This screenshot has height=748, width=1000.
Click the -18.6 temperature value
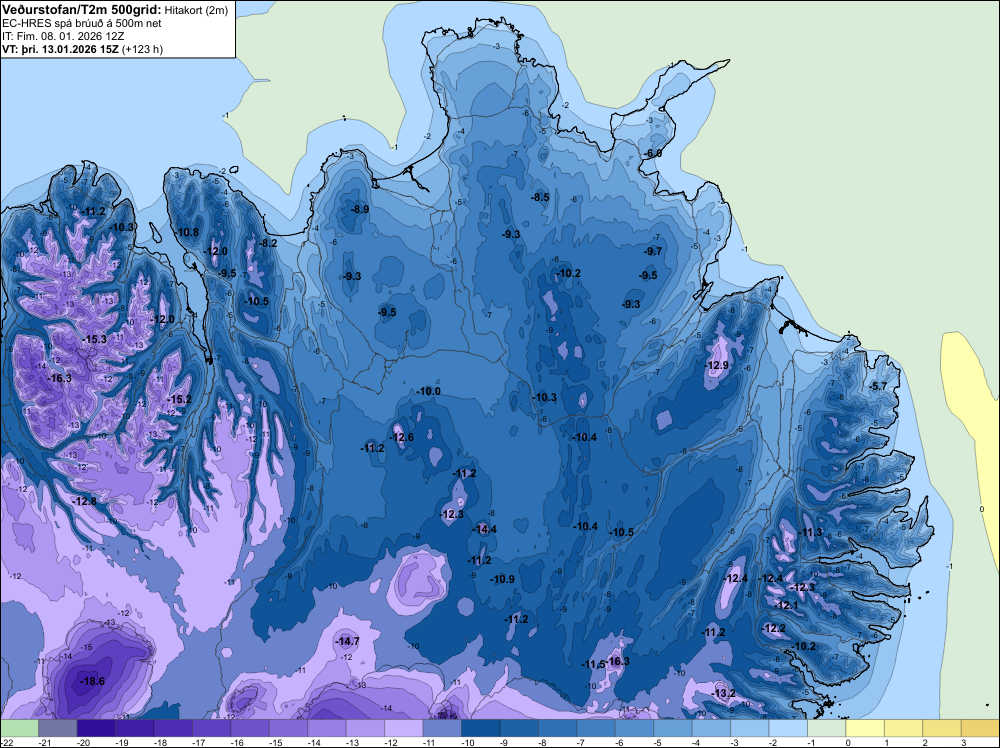point(92,681)
